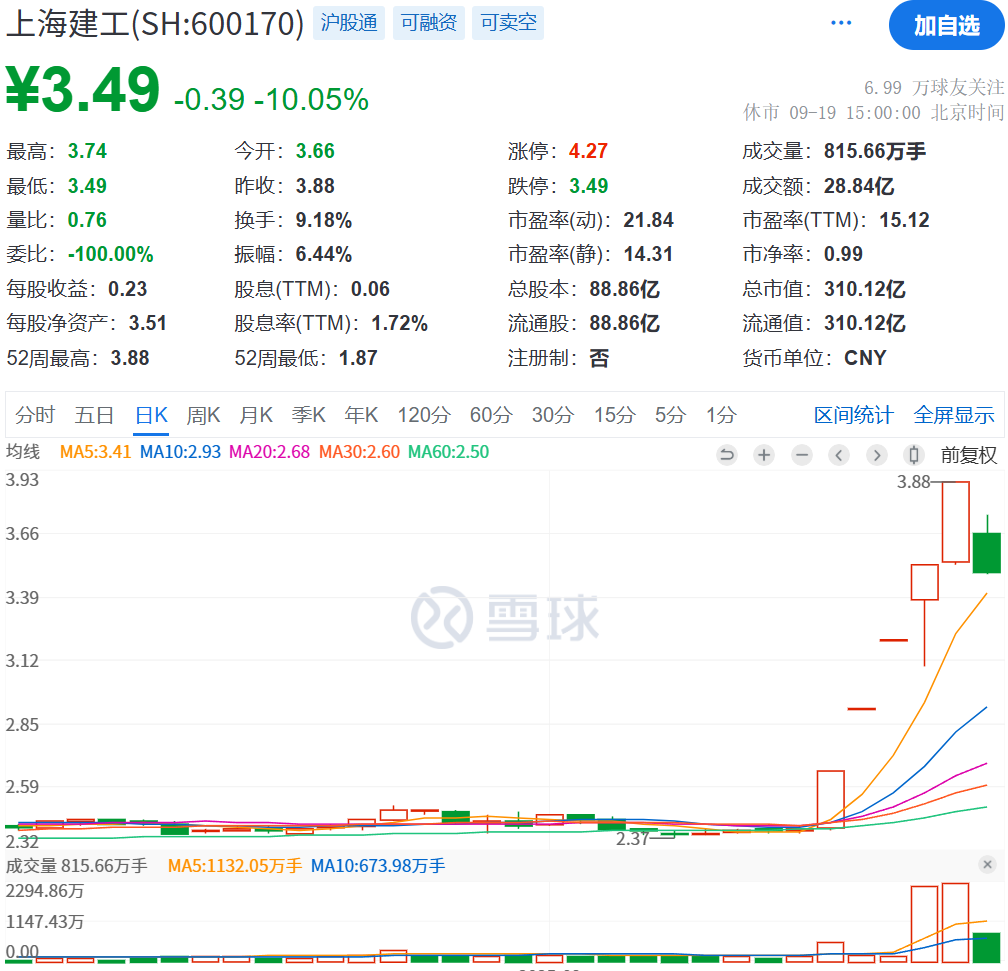Viewport: 1008px width, 971px height.
Task: Click the 均线 label
Action: (x=23, y=452)
